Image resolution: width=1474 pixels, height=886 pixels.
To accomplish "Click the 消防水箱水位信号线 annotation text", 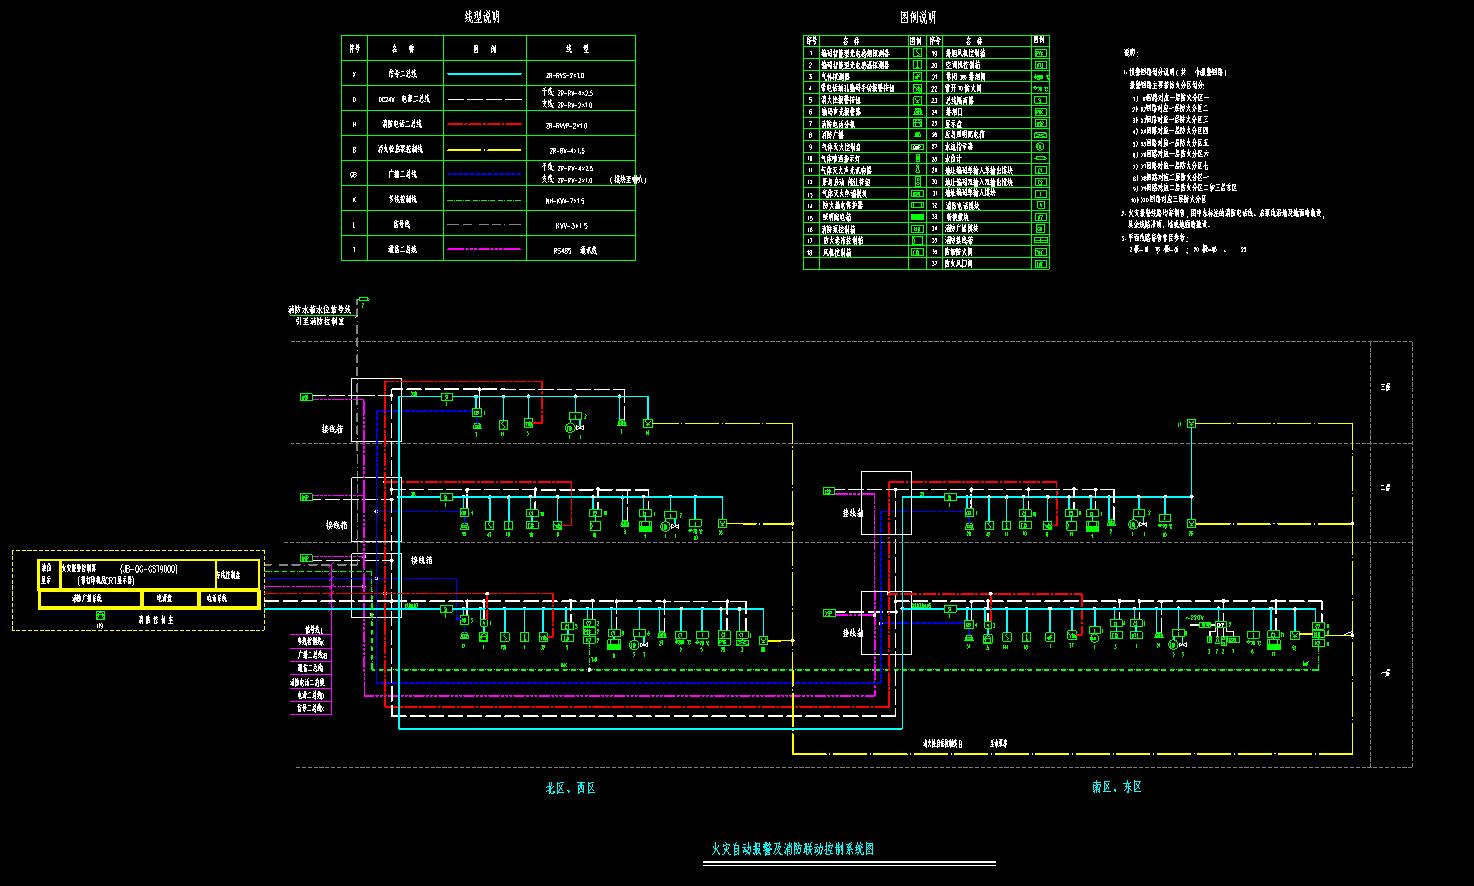I will [318, 311].
